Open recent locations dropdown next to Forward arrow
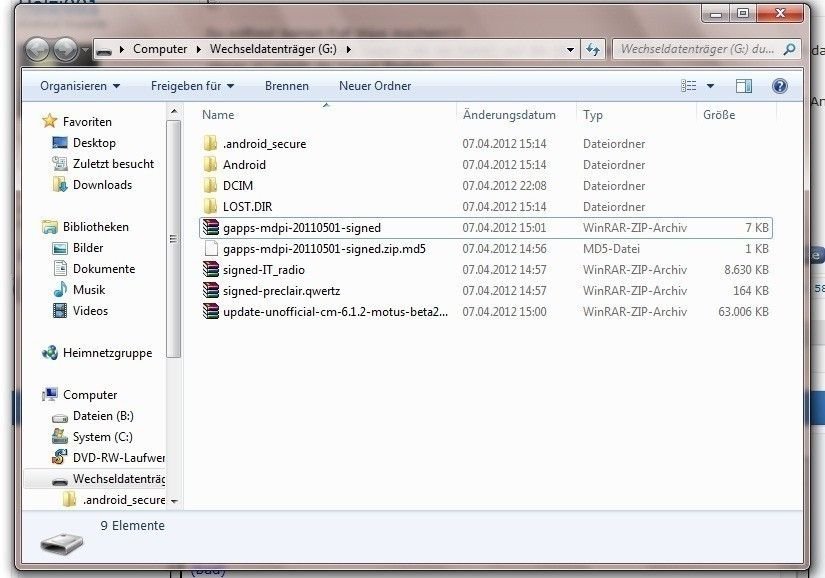 (x=85, y=50)
